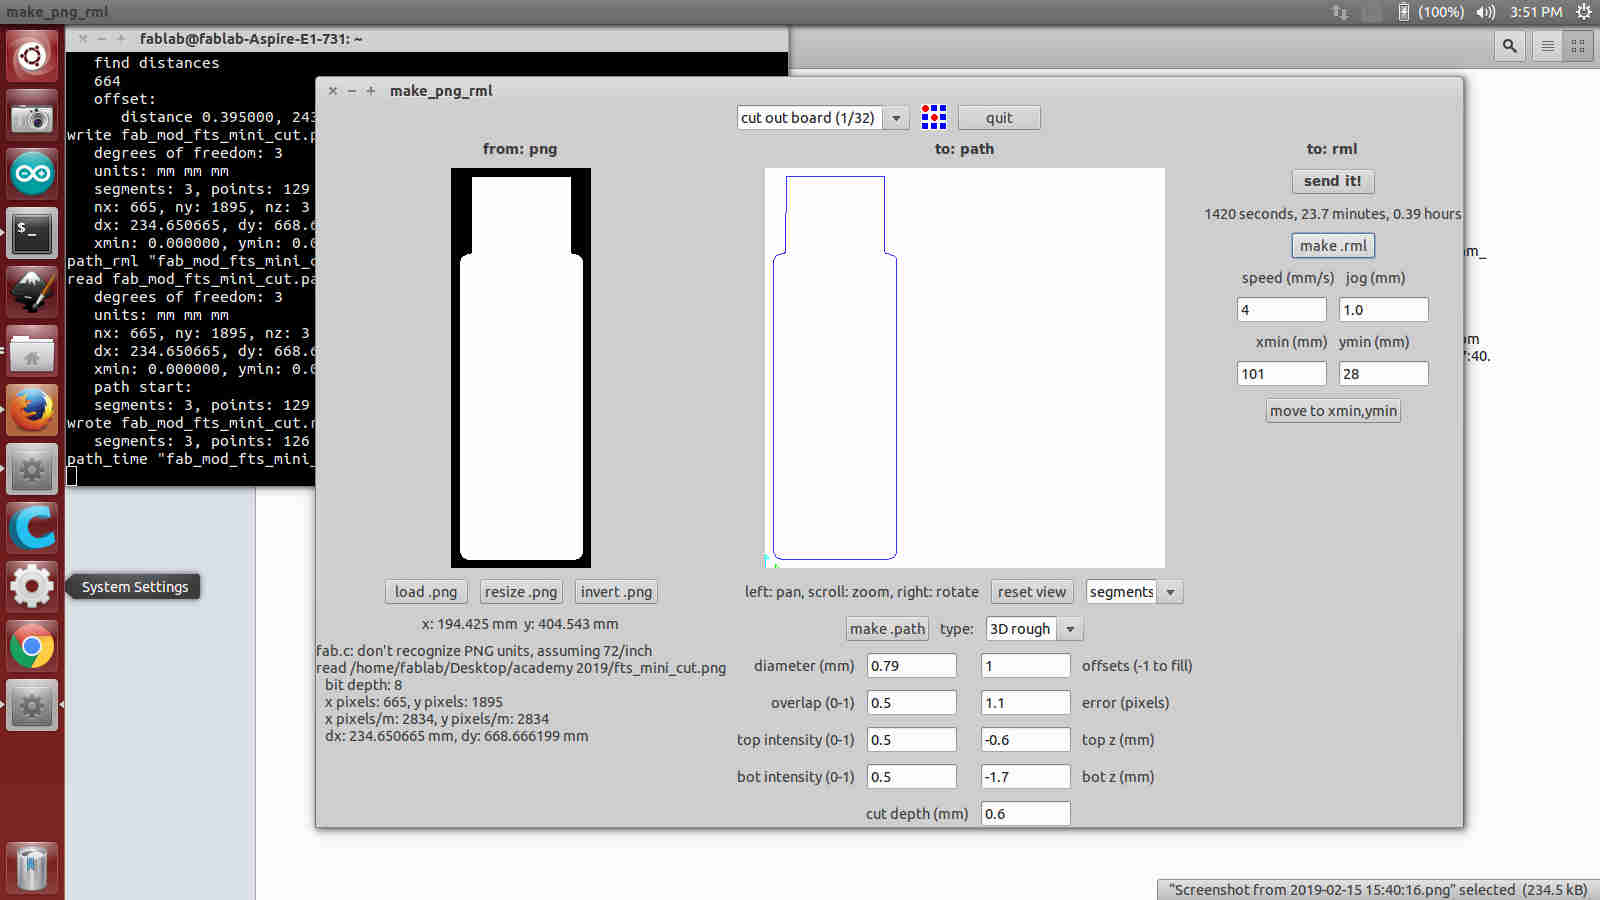
Task: Click the diameter (mm) field showing 0.79
Action: pyautogui.click(x=912, y=666)
